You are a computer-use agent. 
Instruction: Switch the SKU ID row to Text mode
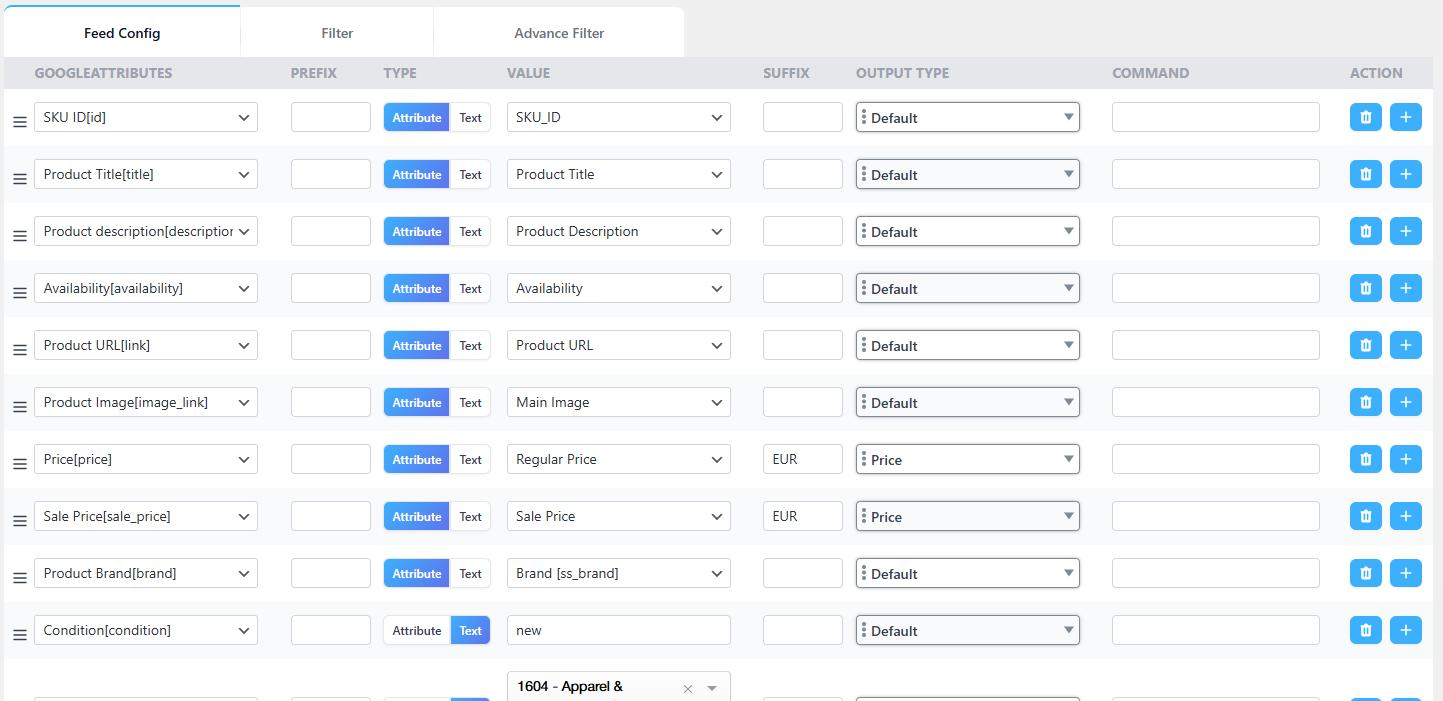coord(470,117)
